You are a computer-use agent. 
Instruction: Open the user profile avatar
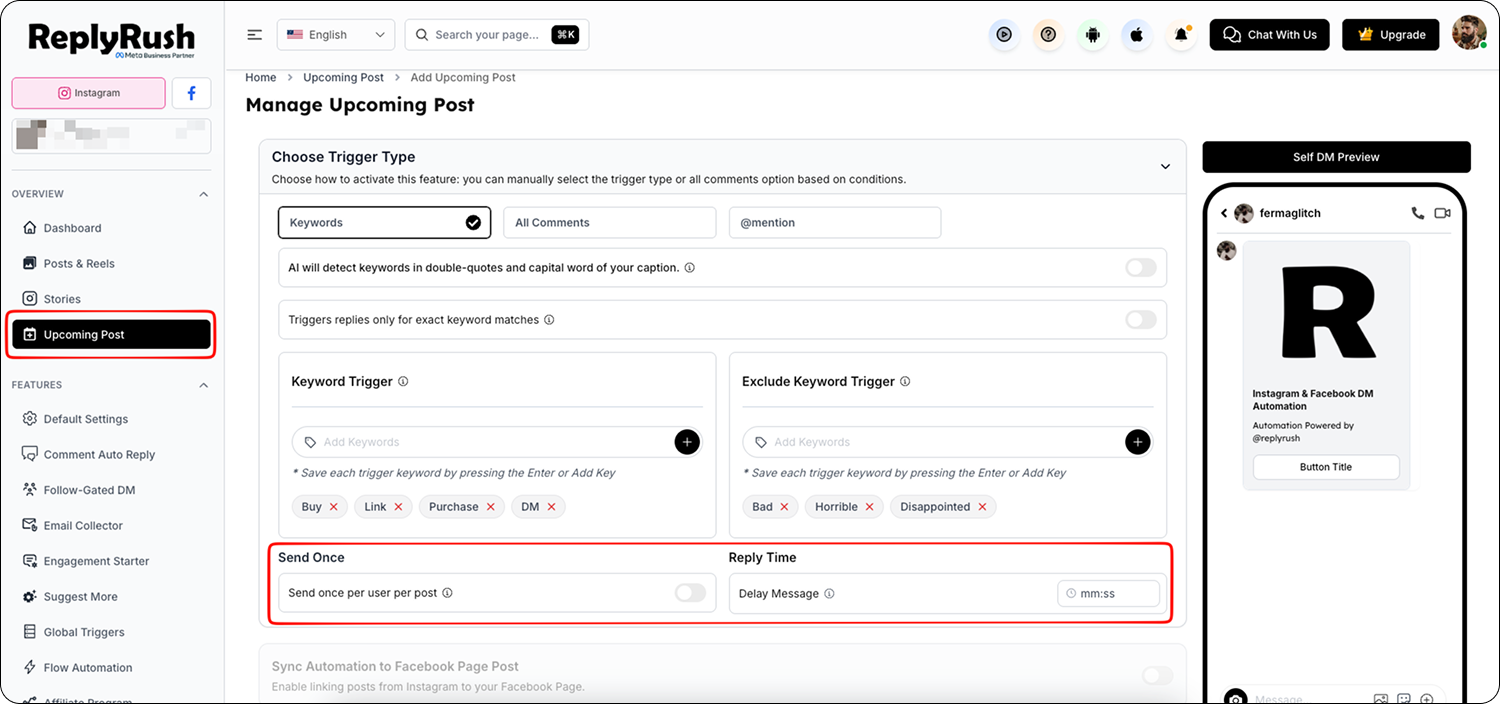click(1469, 33)
